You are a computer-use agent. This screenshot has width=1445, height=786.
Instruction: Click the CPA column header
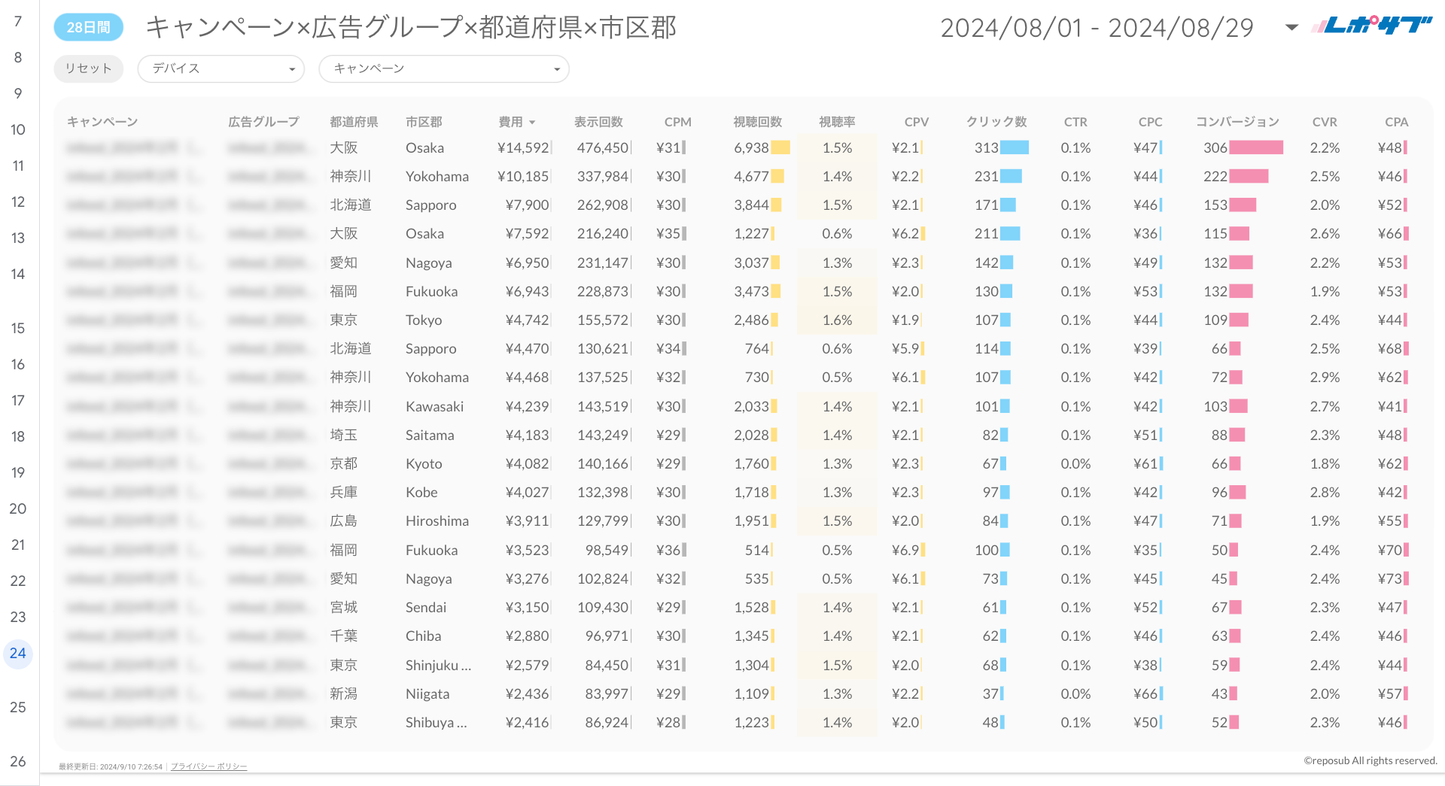point(1396,122)
